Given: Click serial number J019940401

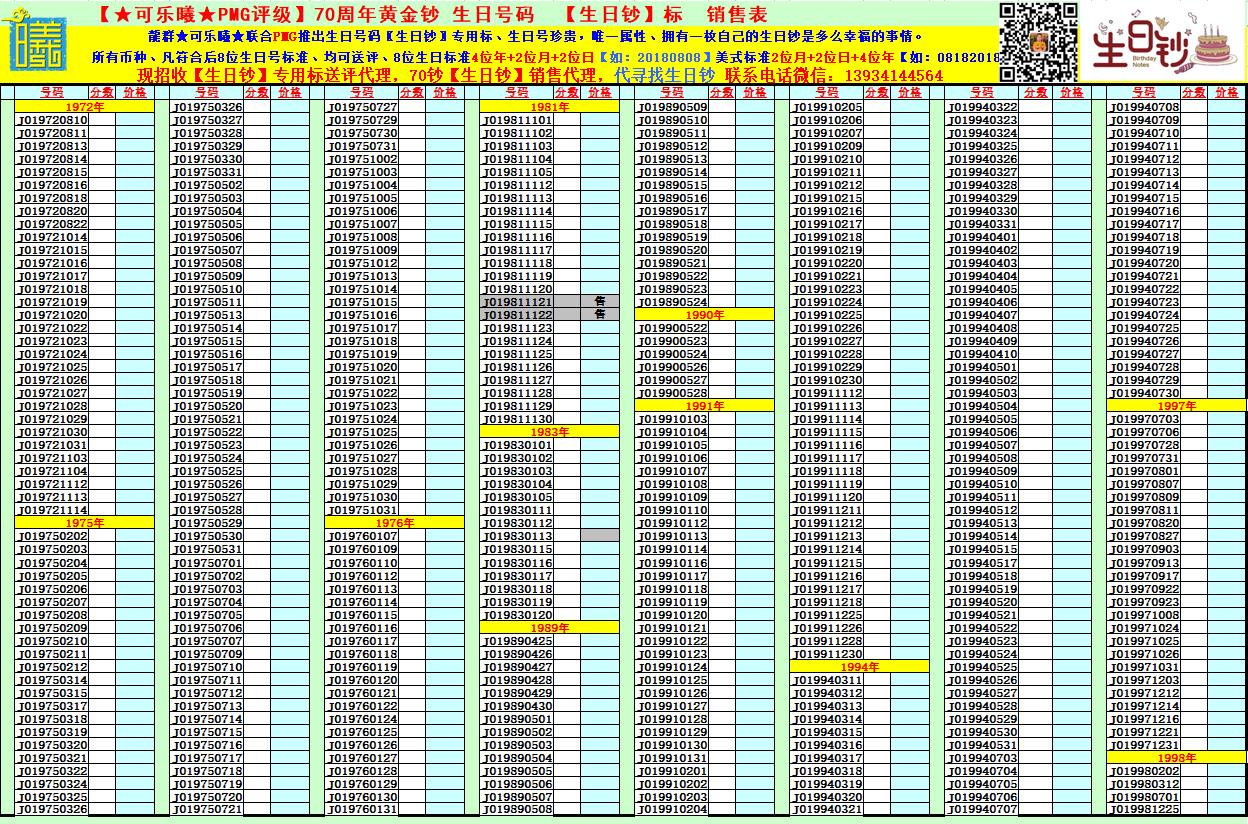Looking at the screenshot, I should pos(983,237).
